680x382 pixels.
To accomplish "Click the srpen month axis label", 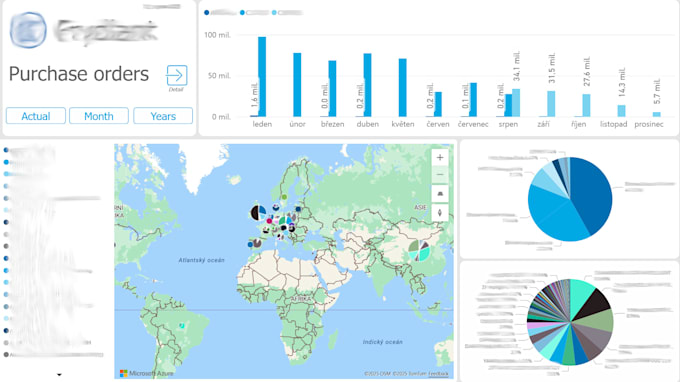I will (x=508, y=124).
